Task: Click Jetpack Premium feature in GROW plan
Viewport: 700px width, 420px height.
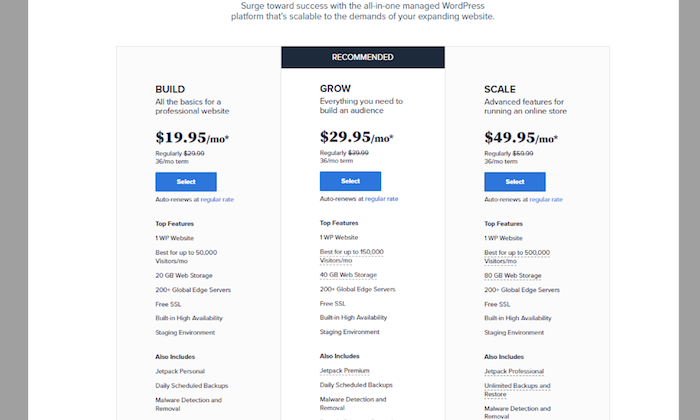Action: [x=344, y=370]
